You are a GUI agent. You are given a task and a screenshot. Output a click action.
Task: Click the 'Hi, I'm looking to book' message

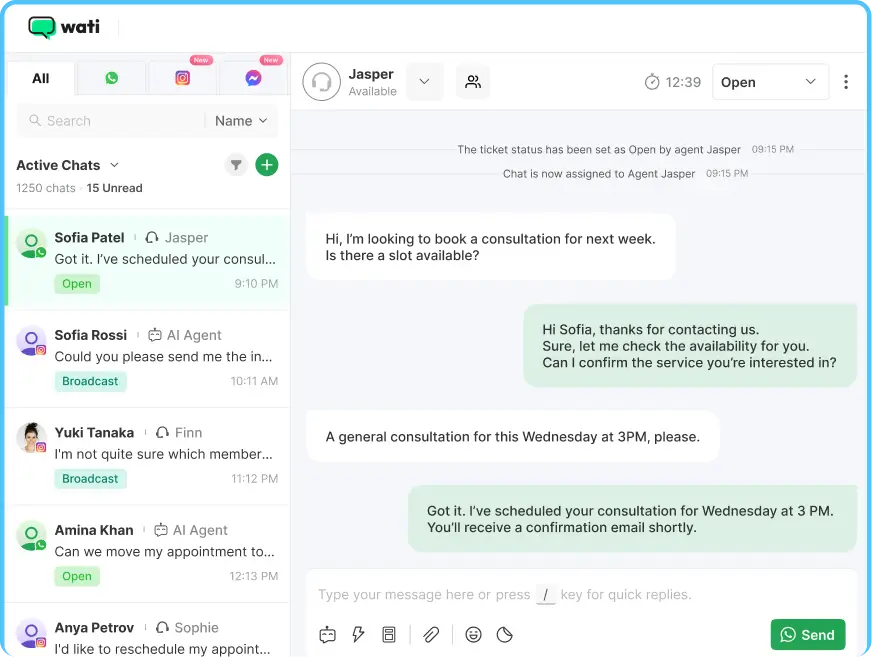(x=490, y=247)
